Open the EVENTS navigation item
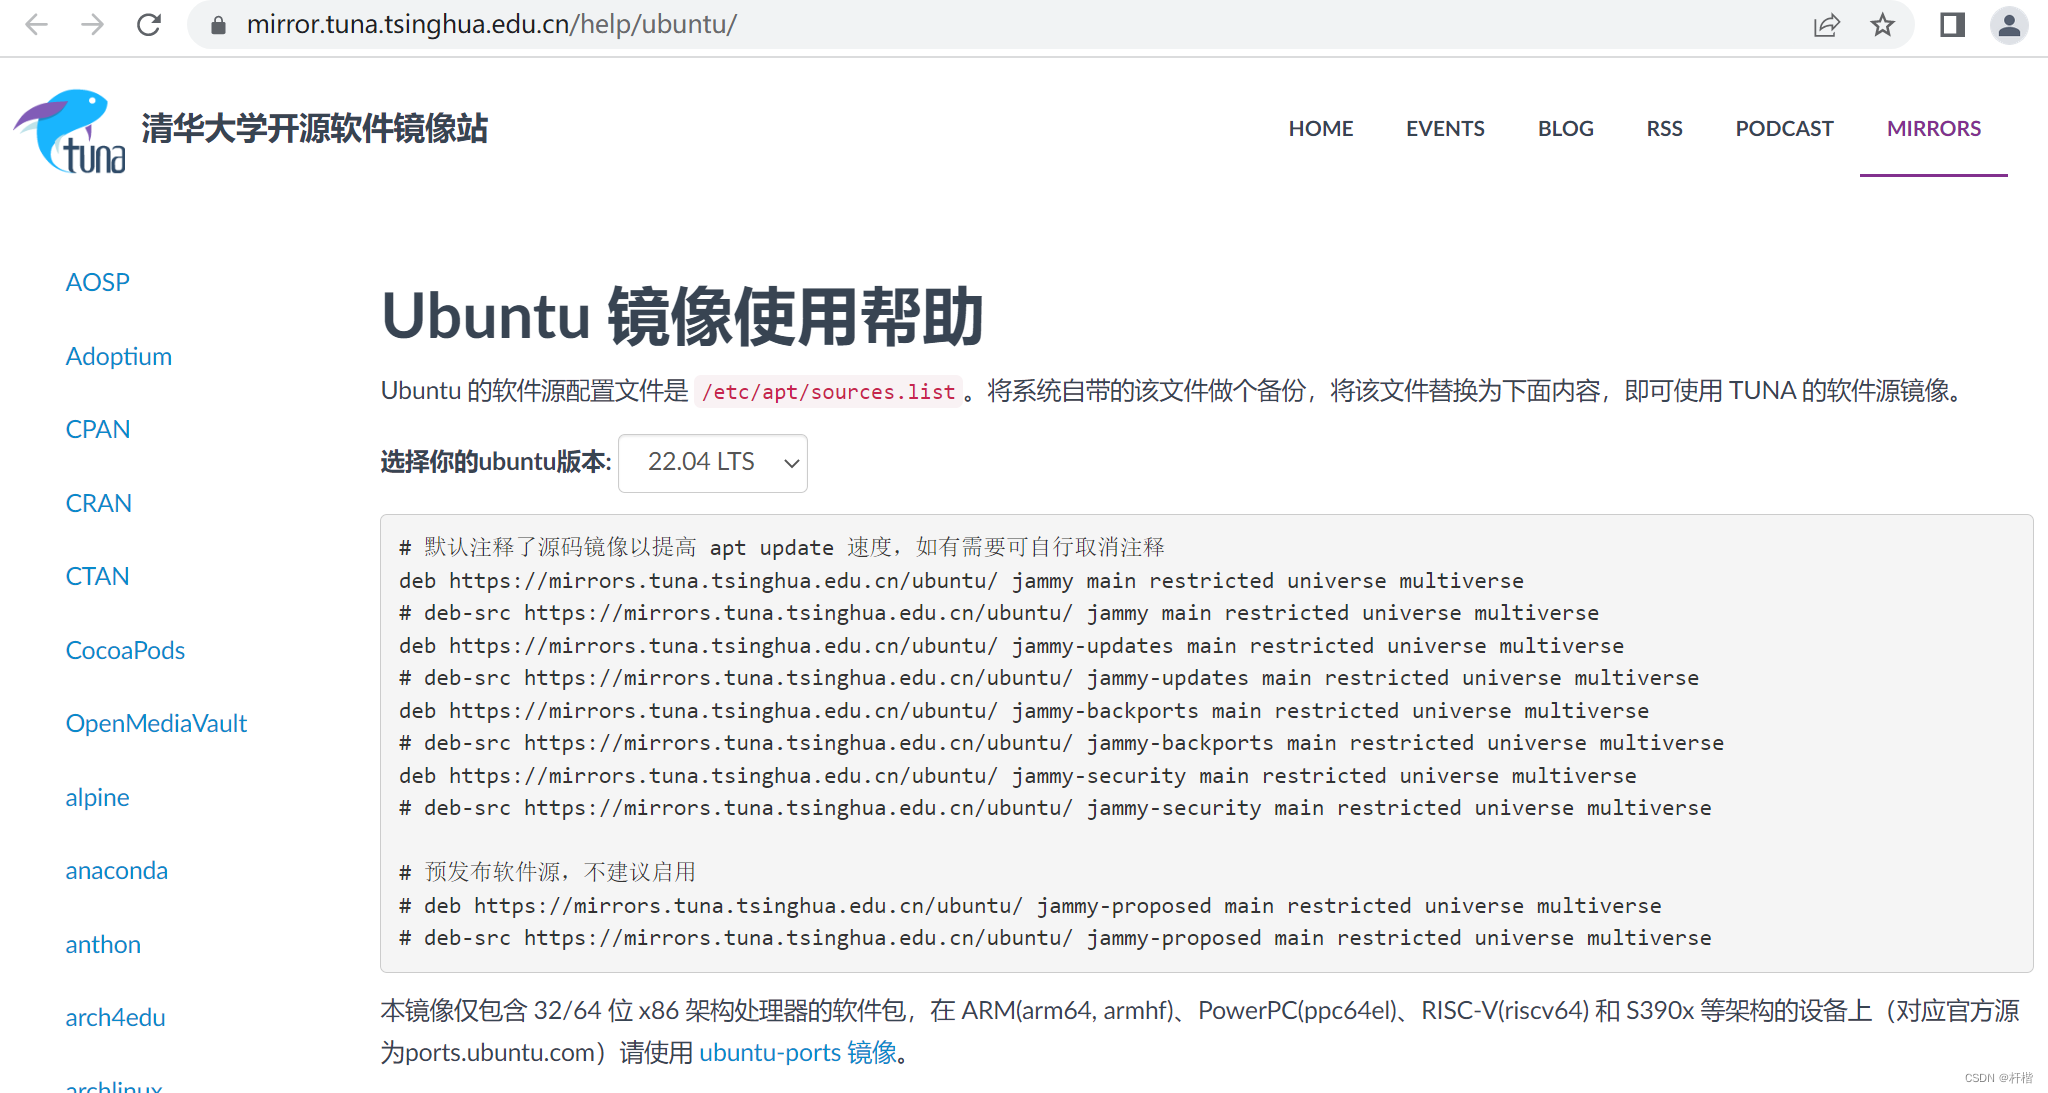2048x1093 pixels. 1445,129
